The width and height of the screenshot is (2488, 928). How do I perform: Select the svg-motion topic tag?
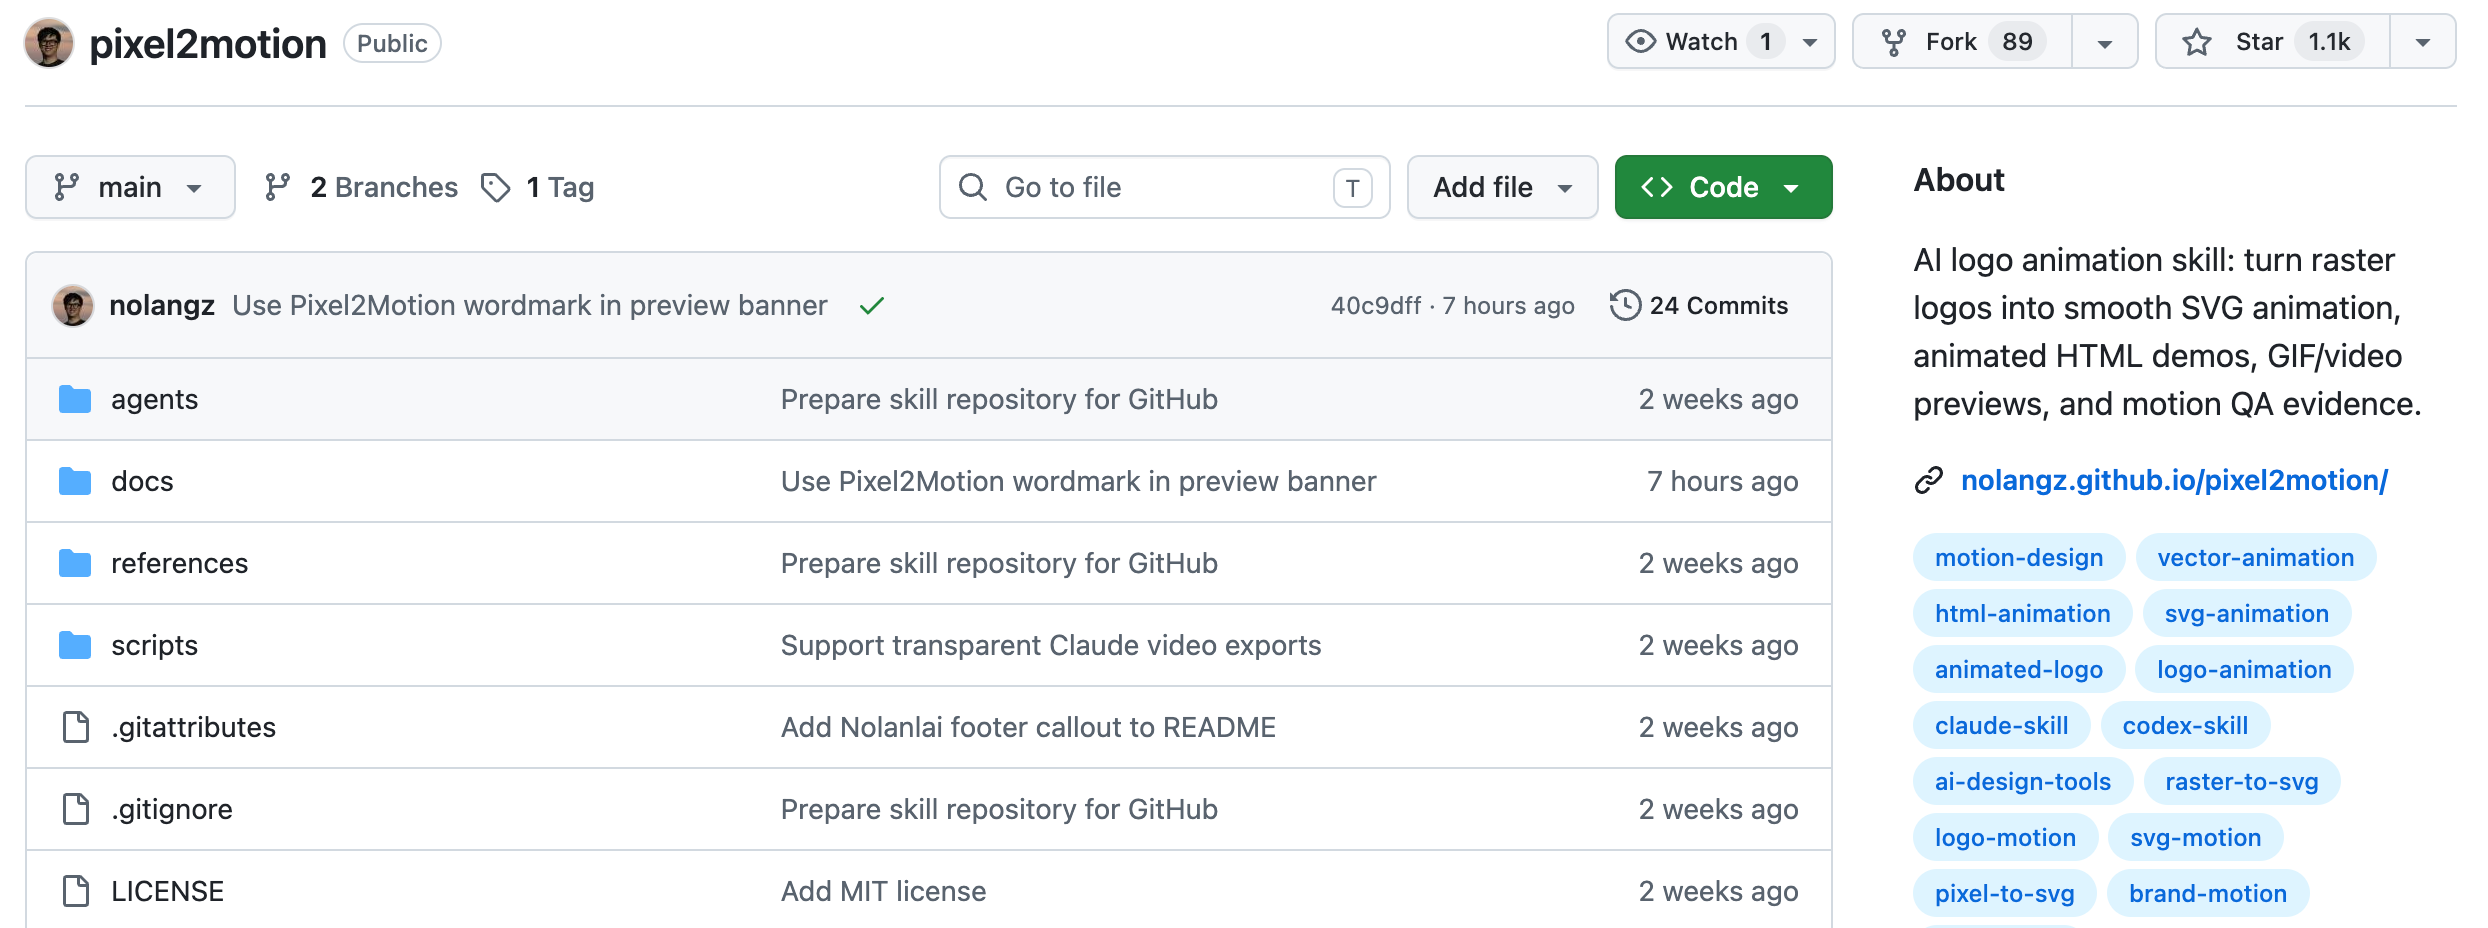tap(2195, 837)
